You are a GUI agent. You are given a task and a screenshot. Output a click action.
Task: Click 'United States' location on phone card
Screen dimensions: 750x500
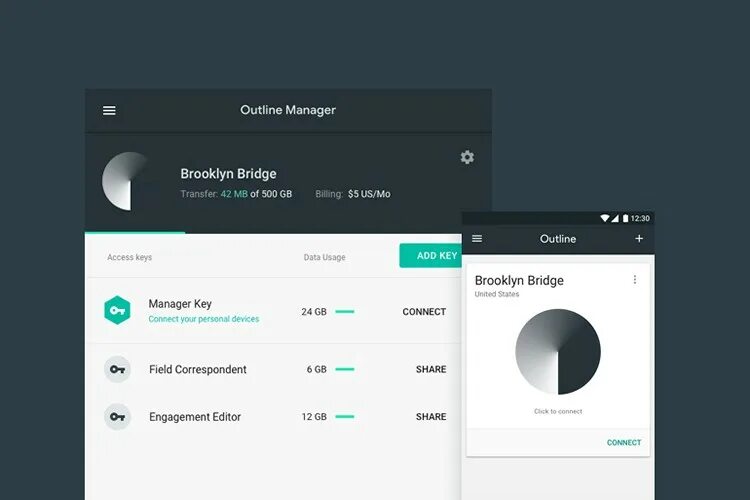pyautogui.click(x=496, y=294)
